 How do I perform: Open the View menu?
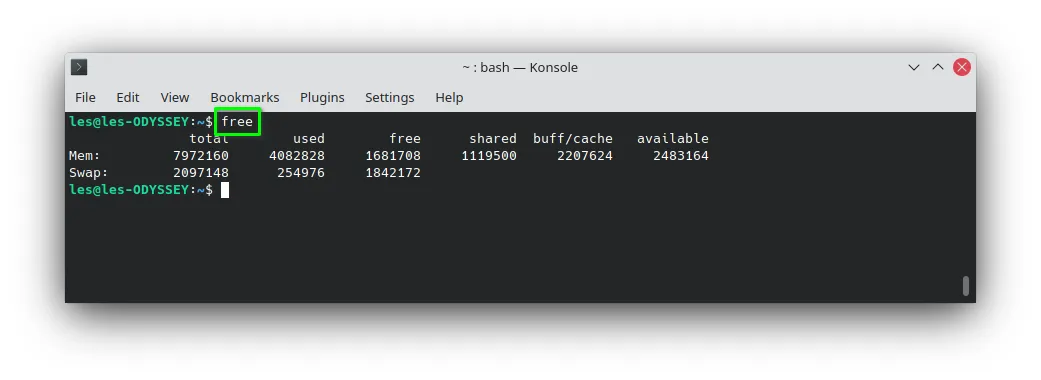[x=175, y=97]
